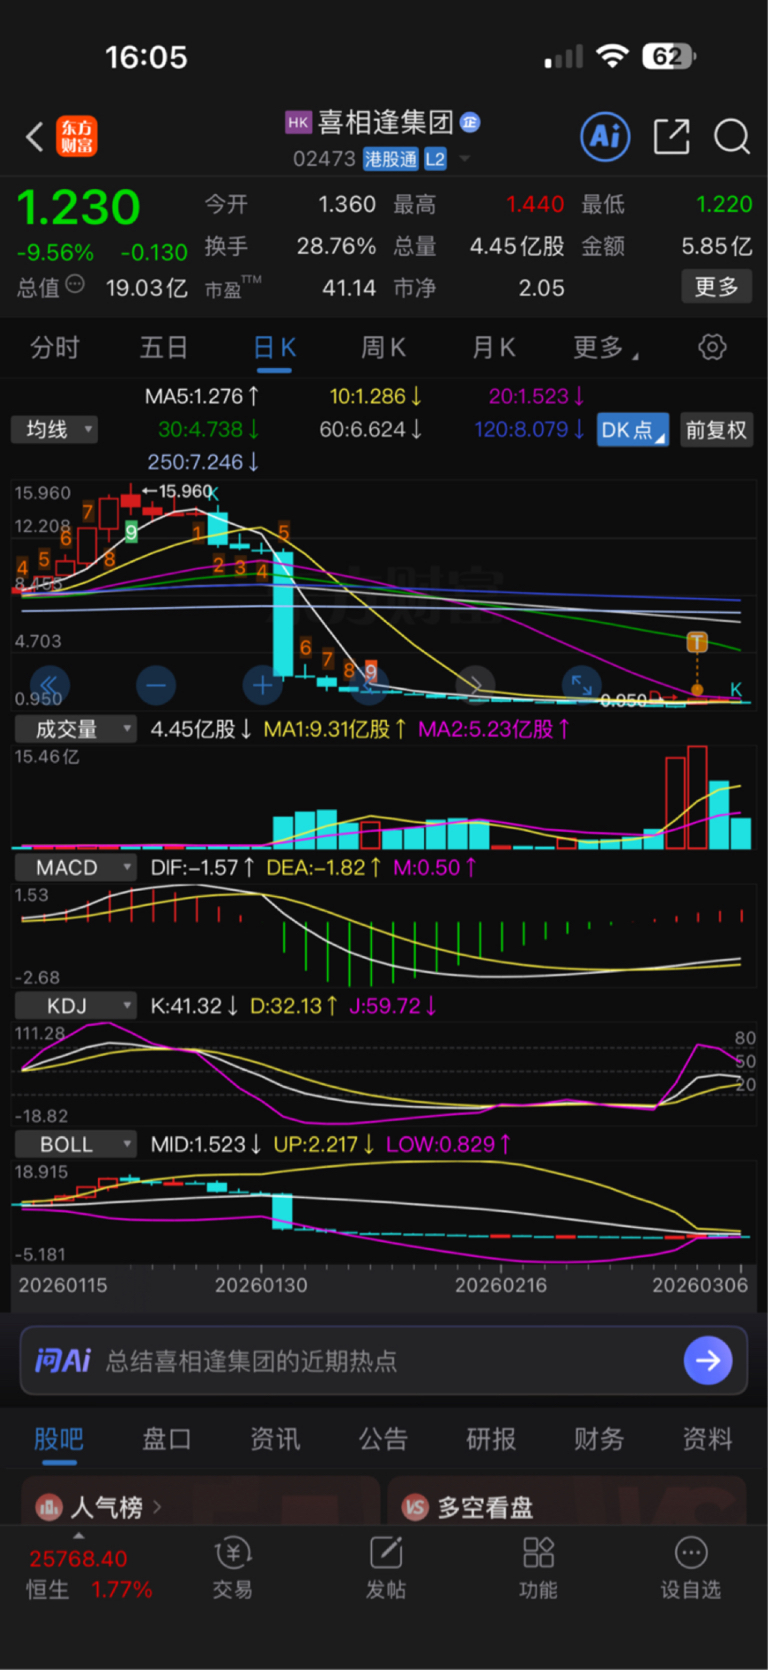Toggle the DK点 signal button

pyautogui.click(x=632, y=430)
